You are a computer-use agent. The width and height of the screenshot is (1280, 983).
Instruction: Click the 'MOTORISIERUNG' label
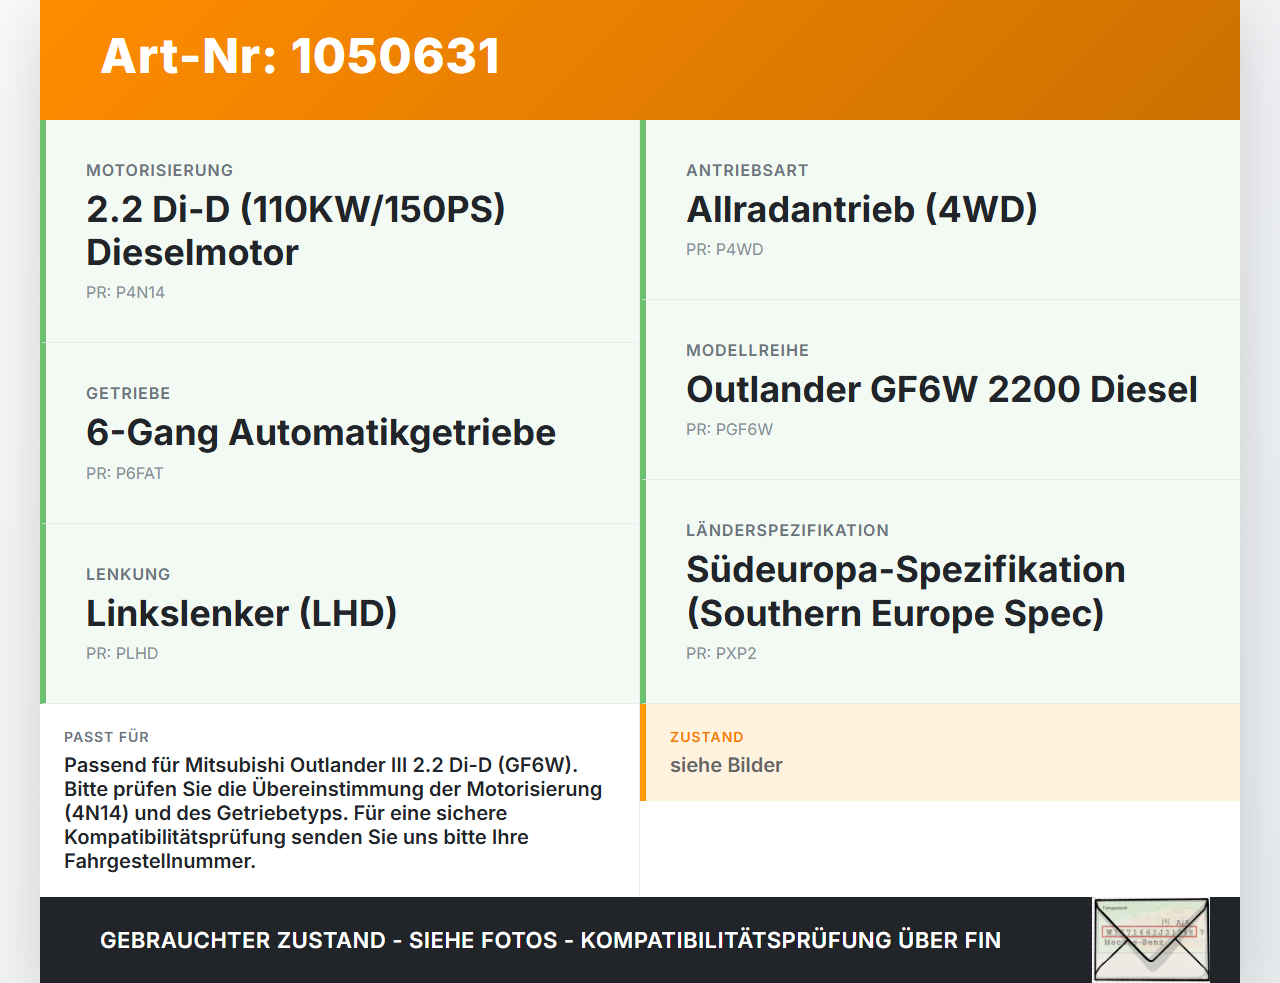click(160, 170)
